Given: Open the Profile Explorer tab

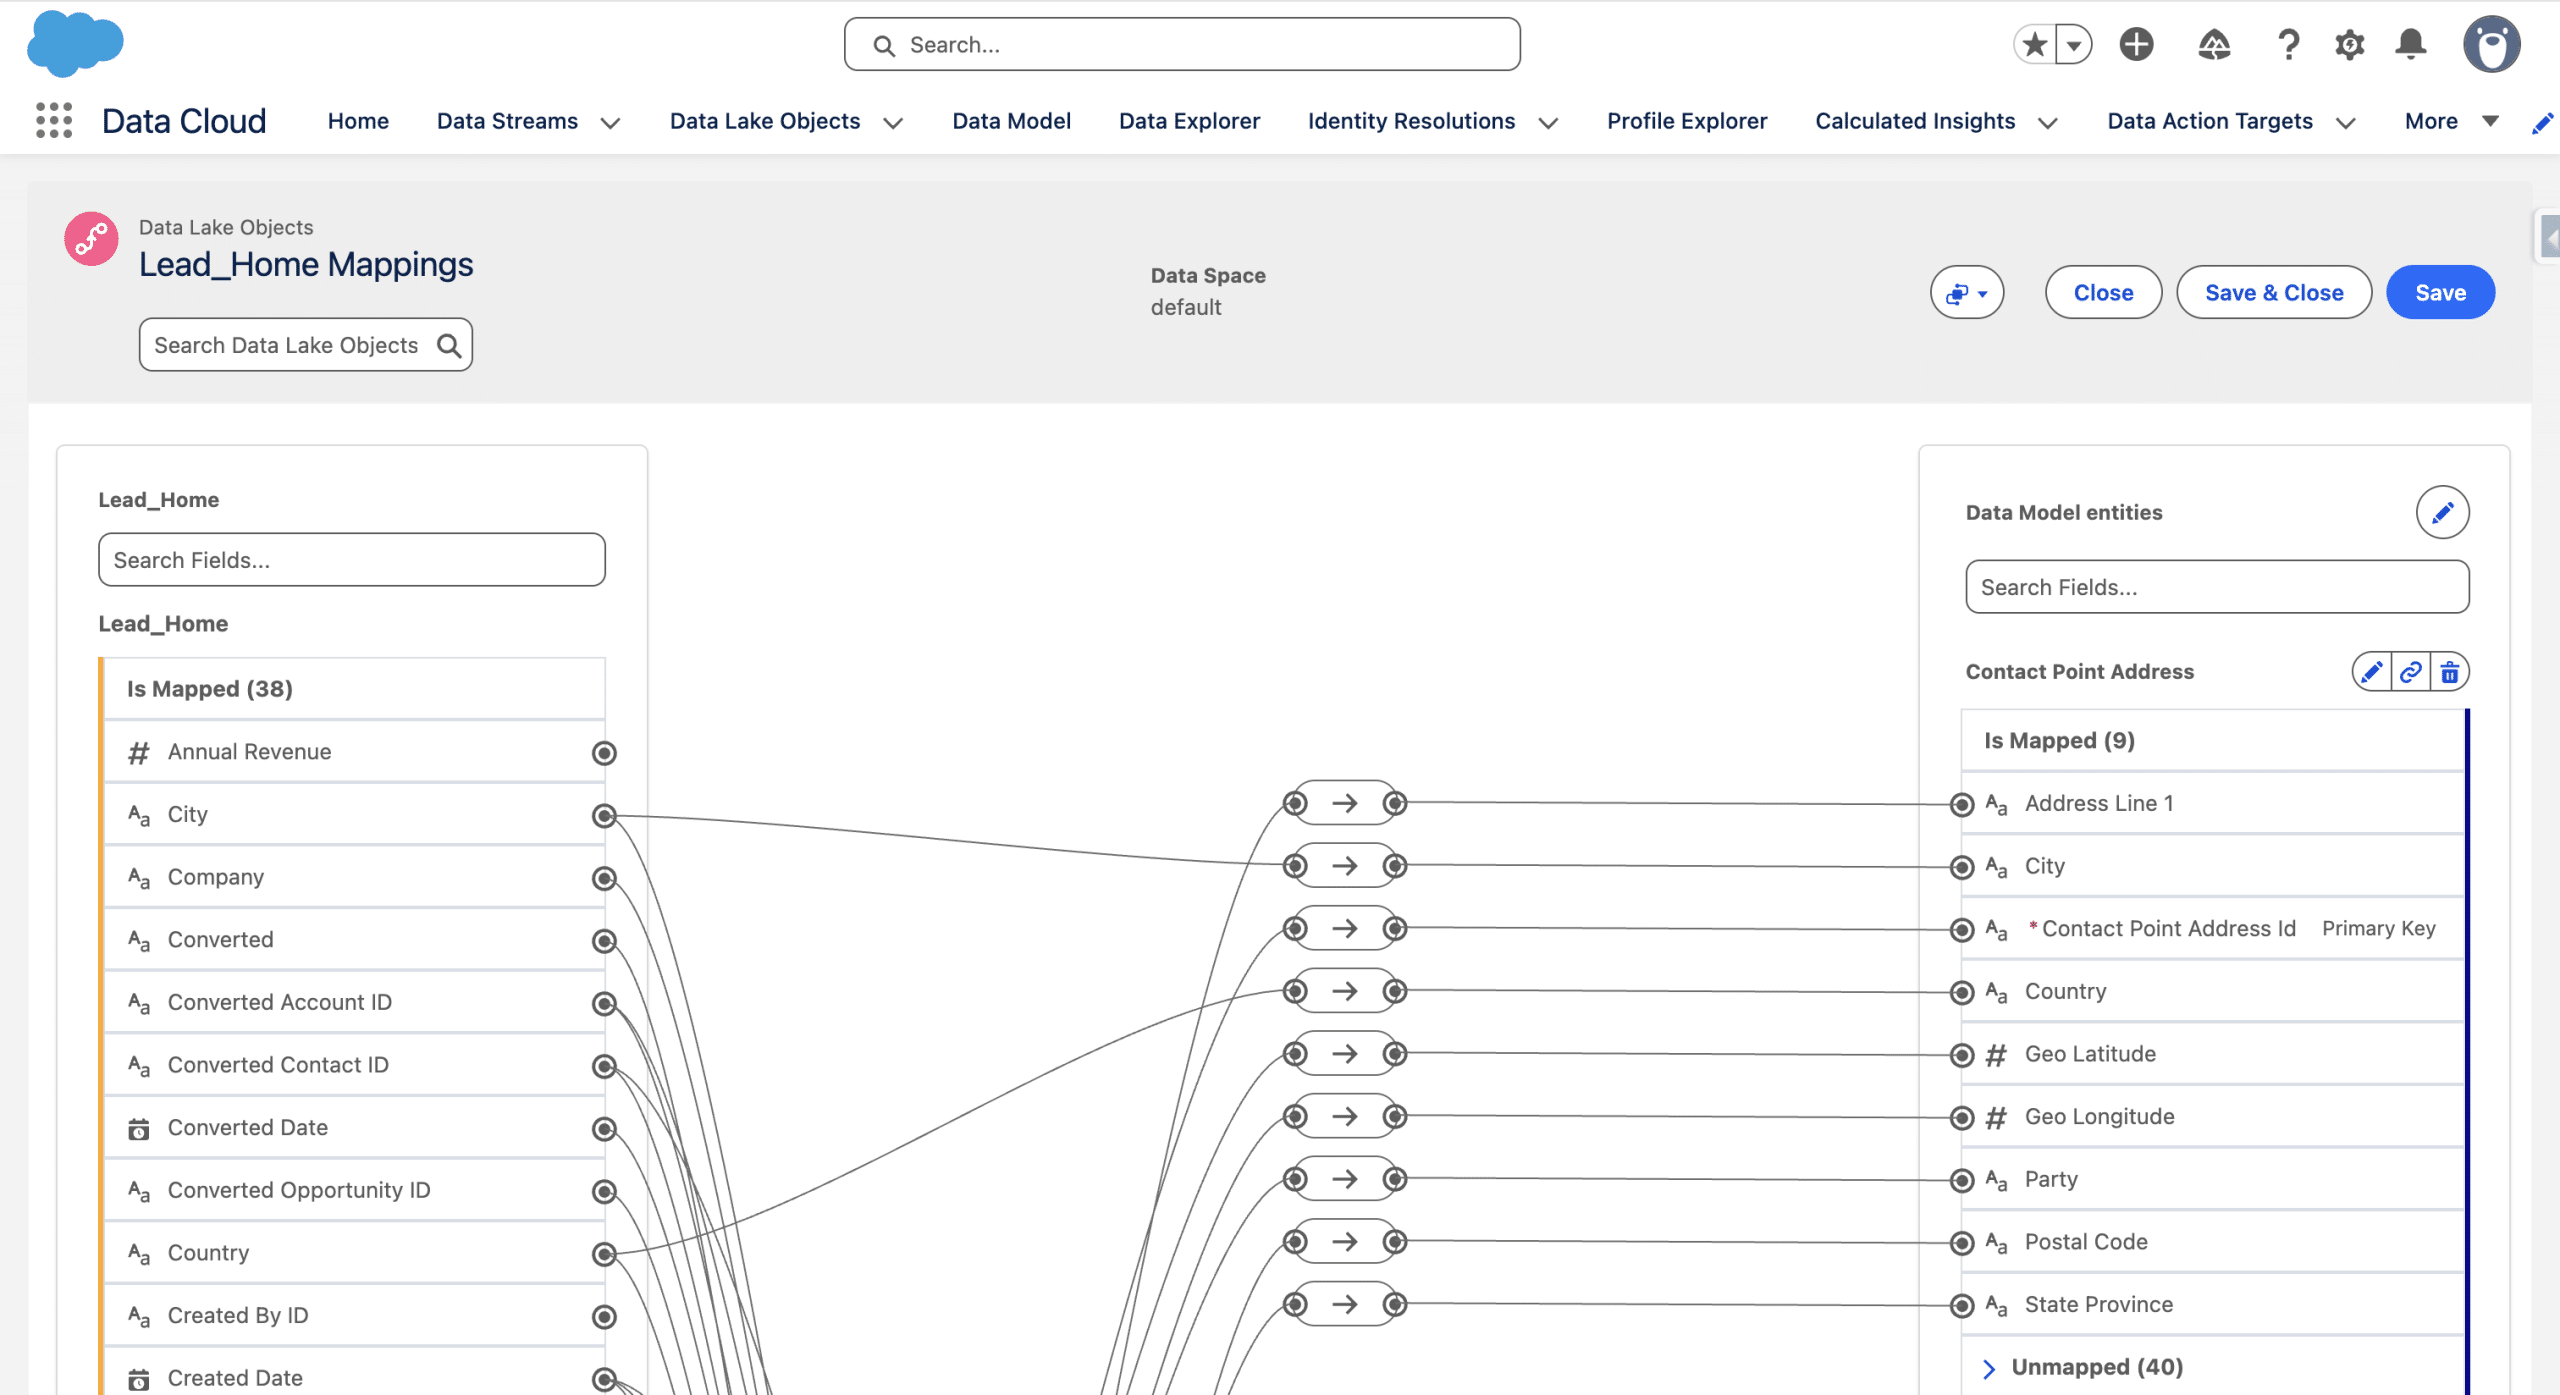Looking at the screenshot, I should pyautogui.click(x=1687, y=121).
